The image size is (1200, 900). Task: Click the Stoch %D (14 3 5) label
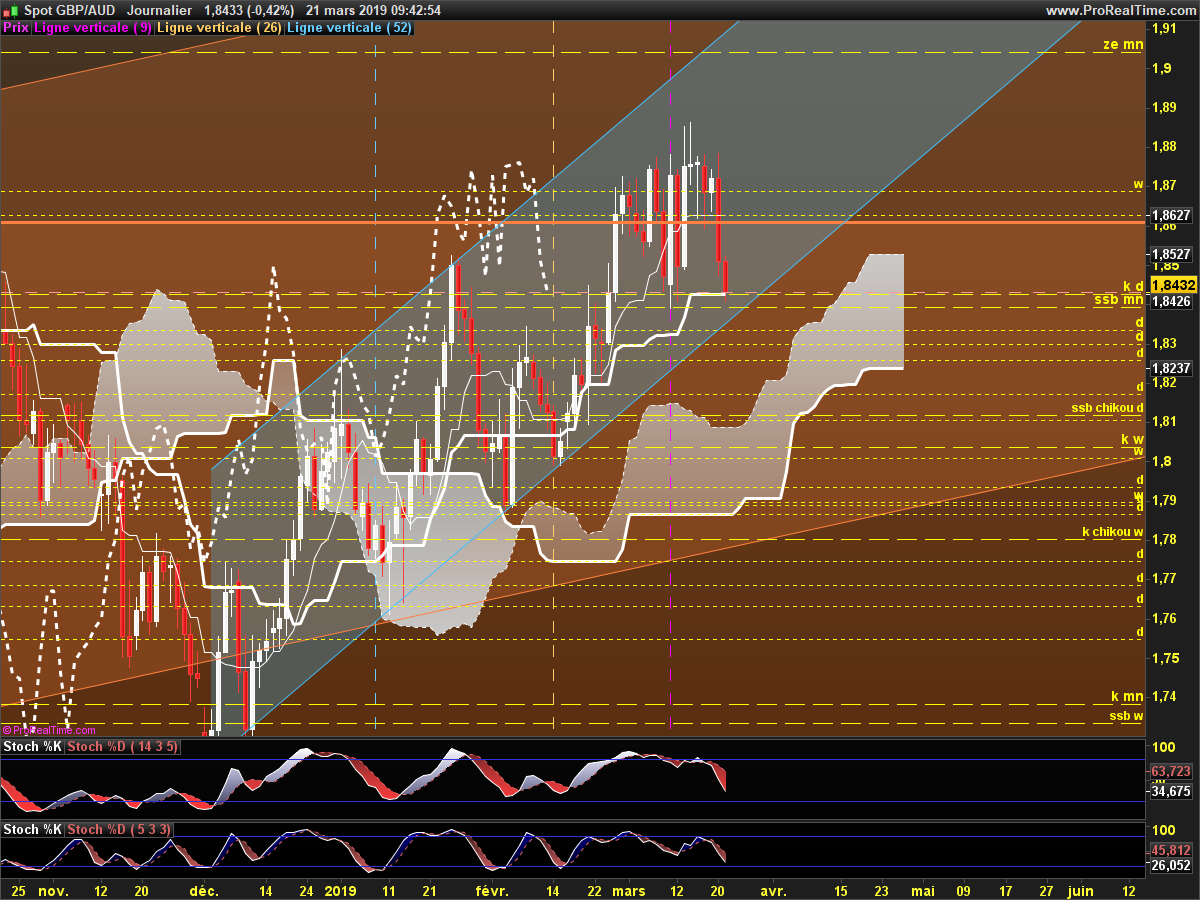pos(124,747)
